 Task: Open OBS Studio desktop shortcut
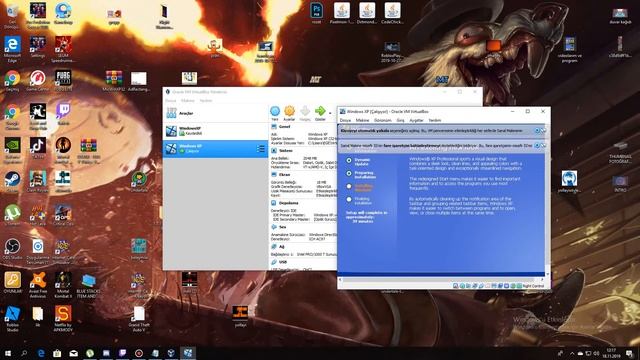pyautogui.click(x=12, y=249)
